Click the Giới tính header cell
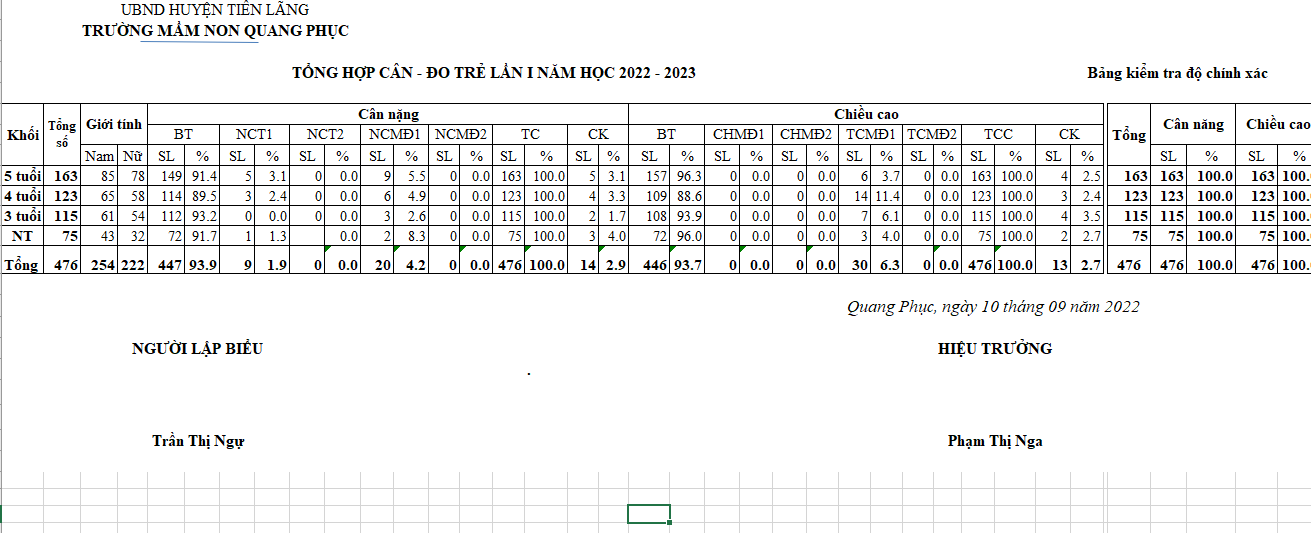Screen dimensions: 1311x533 click(115, 124)
